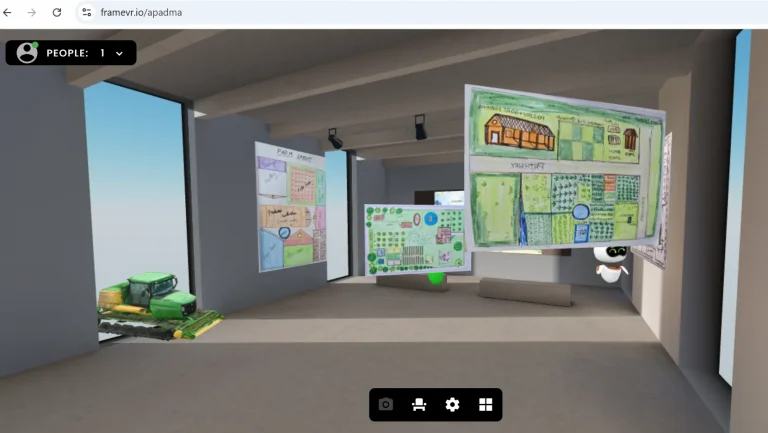Open settings with the gear icon

coord(452,404)
